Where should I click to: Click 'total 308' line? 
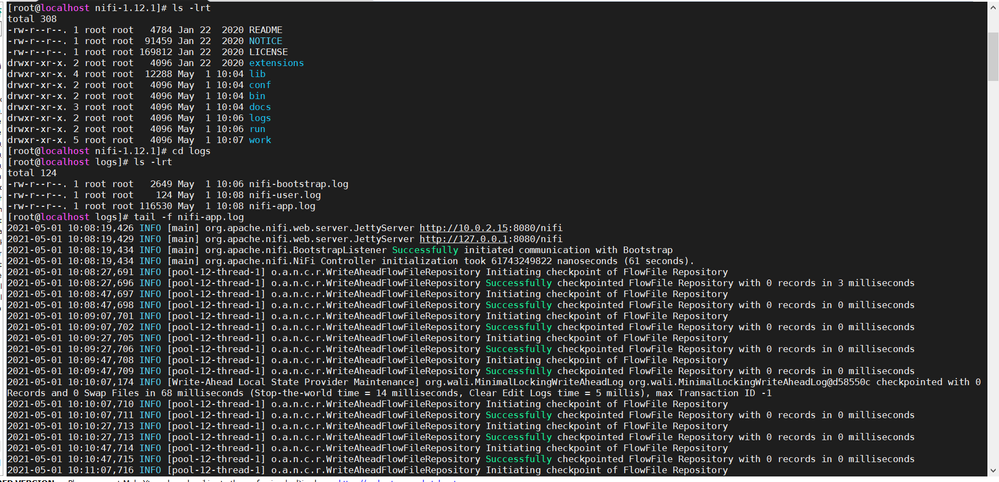(32, 19)
